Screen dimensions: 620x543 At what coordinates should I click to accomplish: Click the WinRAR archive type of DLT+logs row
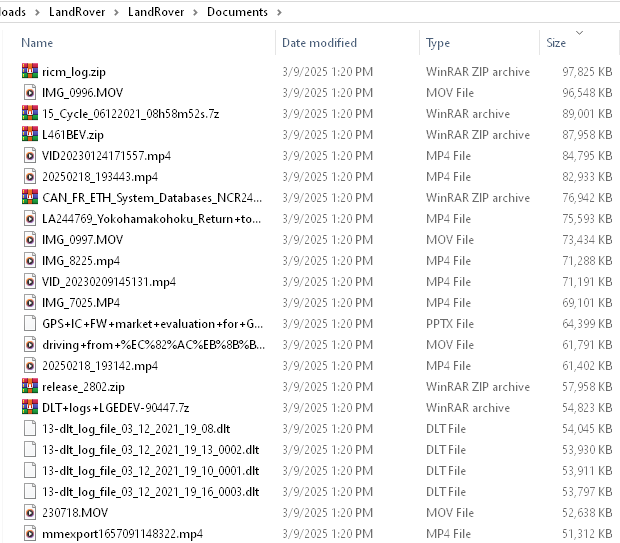pos(468,408)
